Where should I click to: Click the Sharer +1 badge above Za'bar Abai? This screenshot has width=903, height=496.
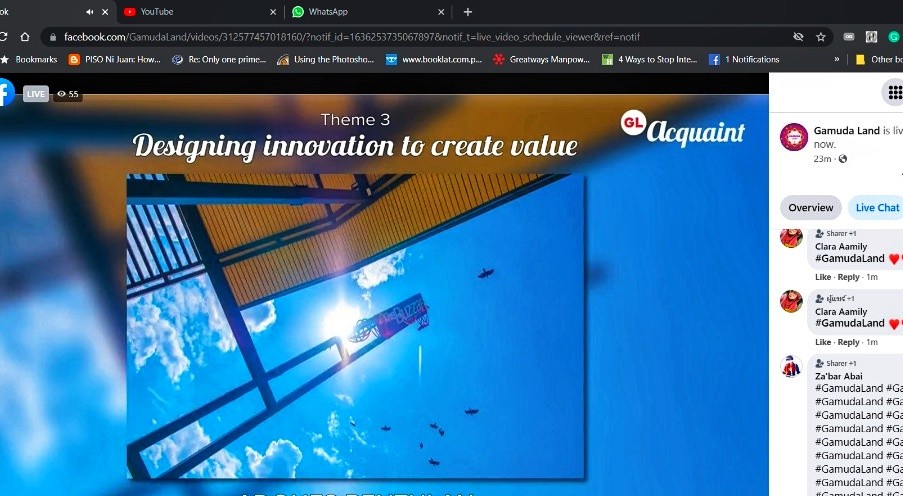point(836,364)
